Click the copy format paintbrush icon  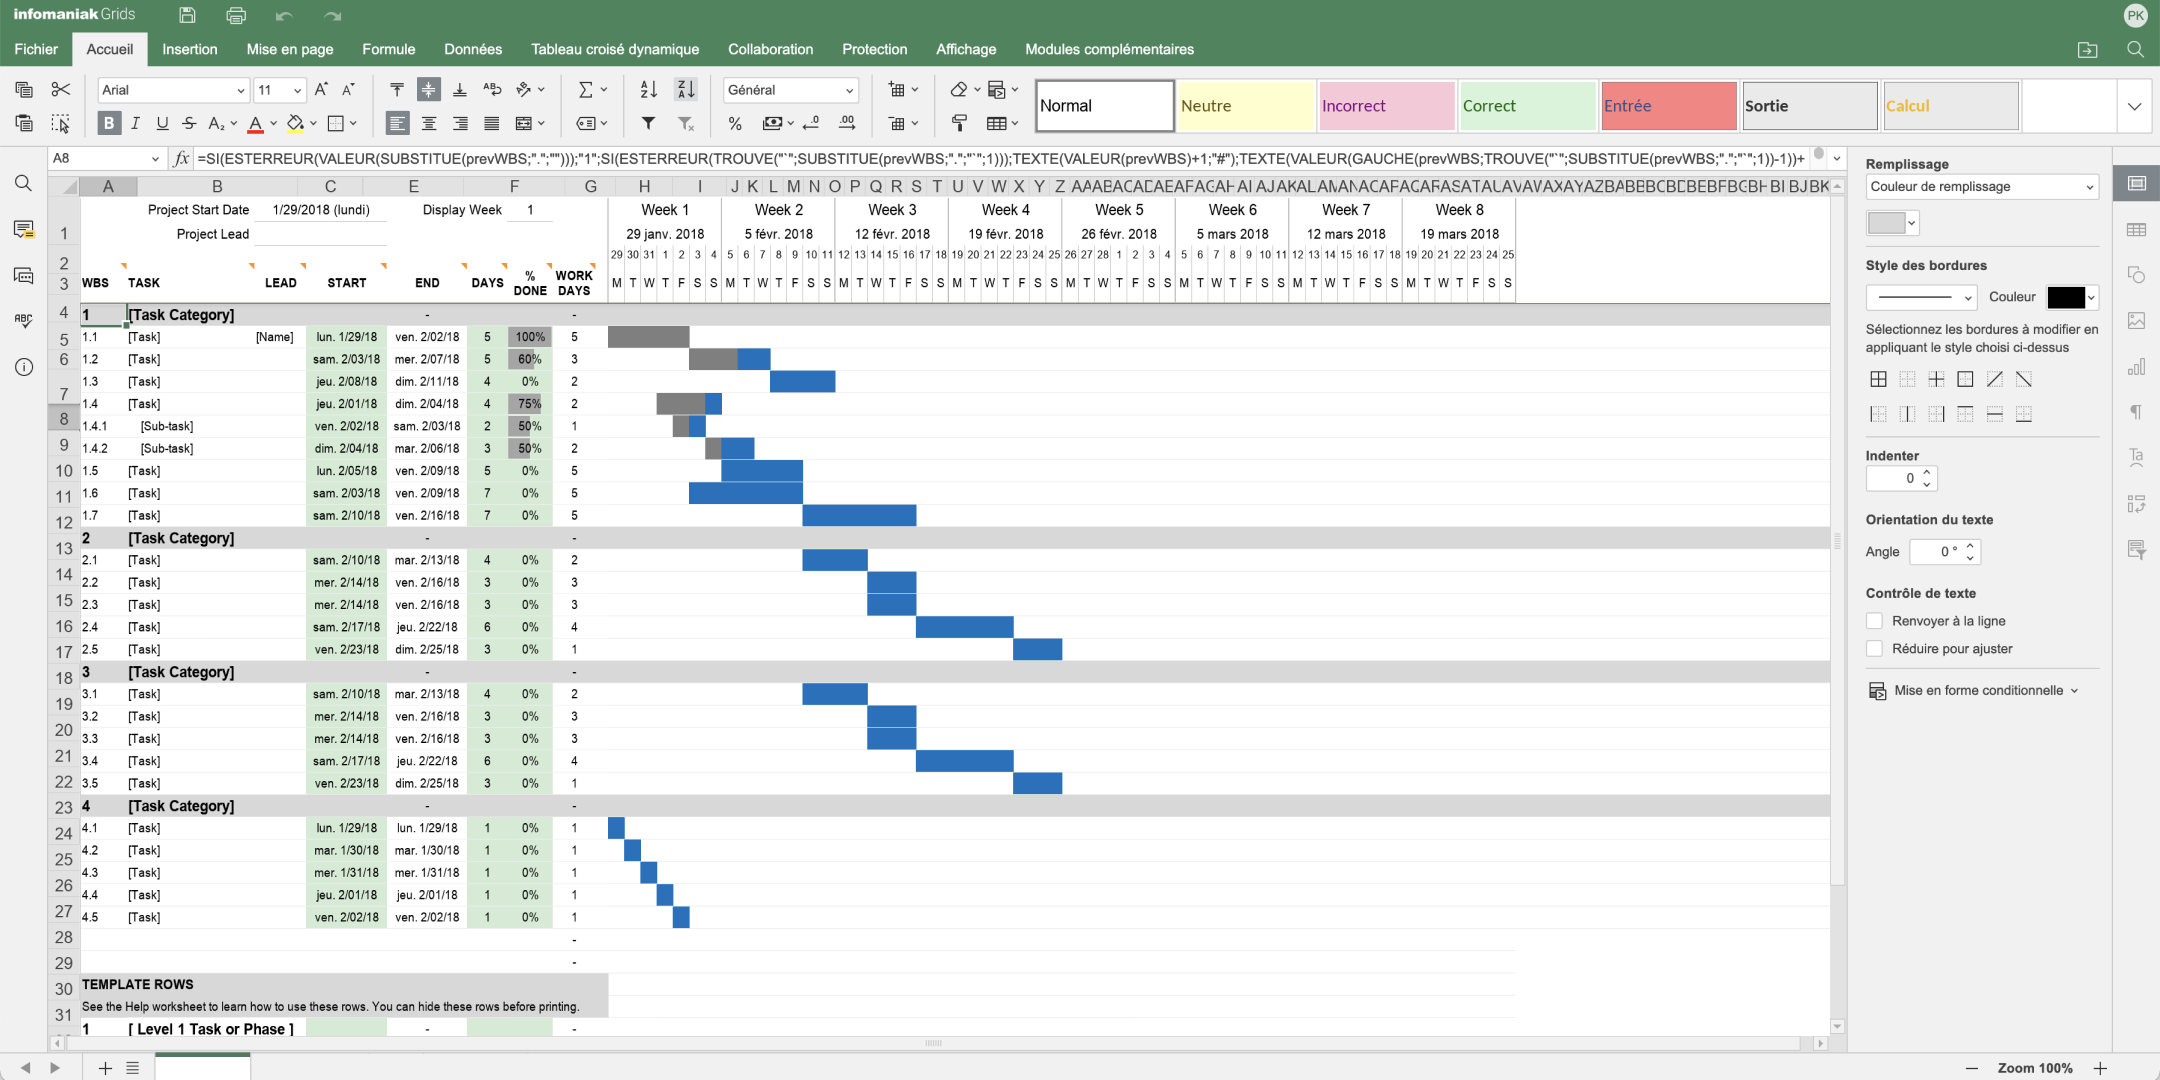959,123
